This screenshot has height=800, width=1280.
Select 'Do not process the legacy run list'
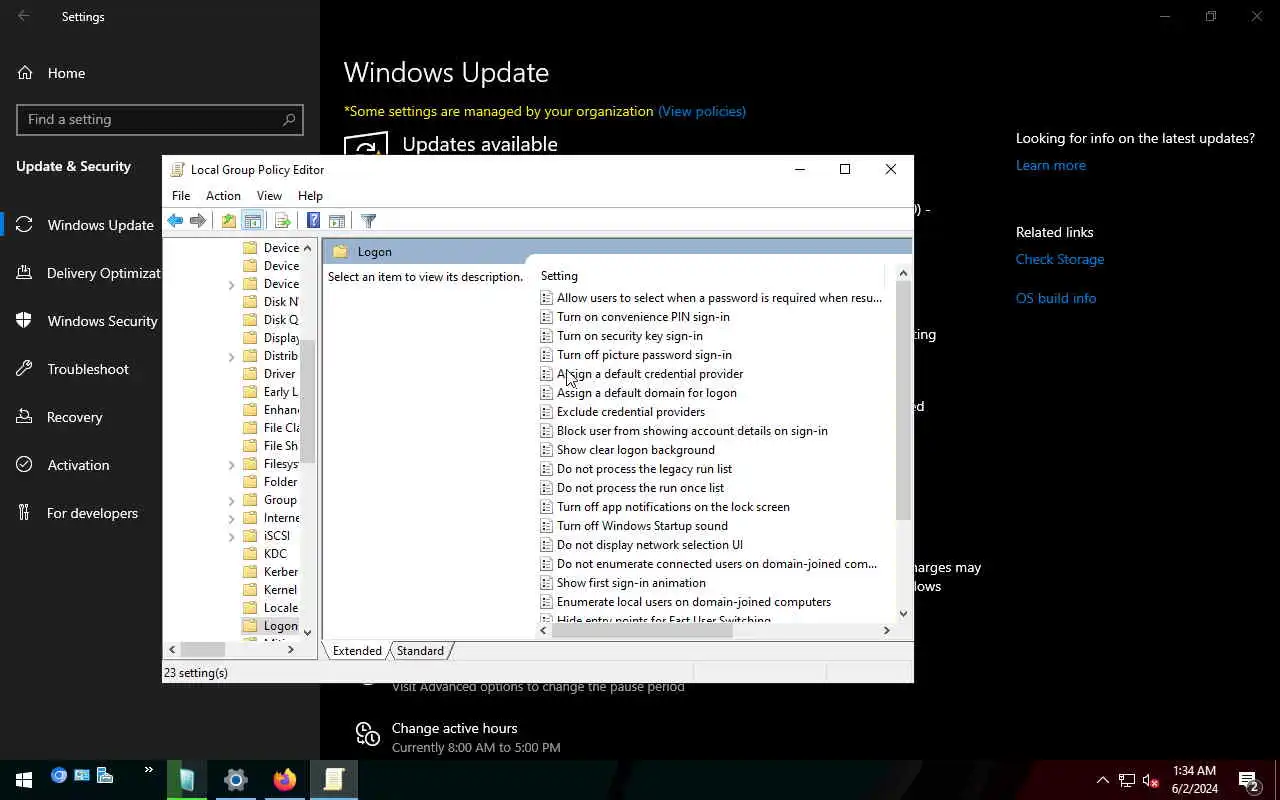644,469
